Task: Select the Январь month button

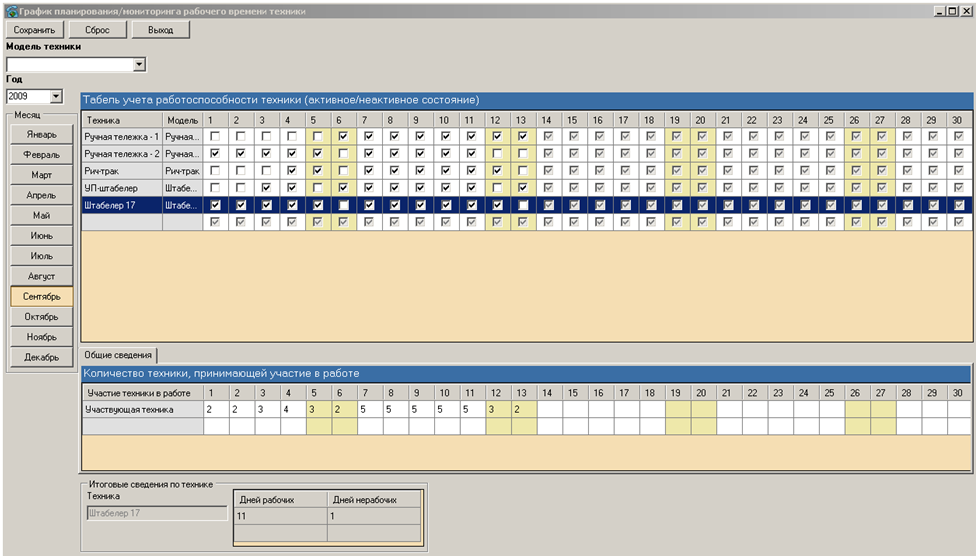Action: 41,134
